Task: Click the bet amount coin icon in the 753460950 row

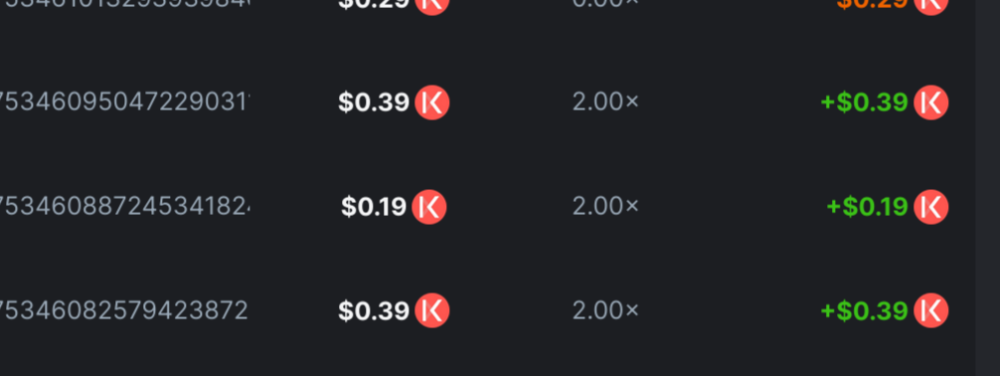Action: click(432, 103)
